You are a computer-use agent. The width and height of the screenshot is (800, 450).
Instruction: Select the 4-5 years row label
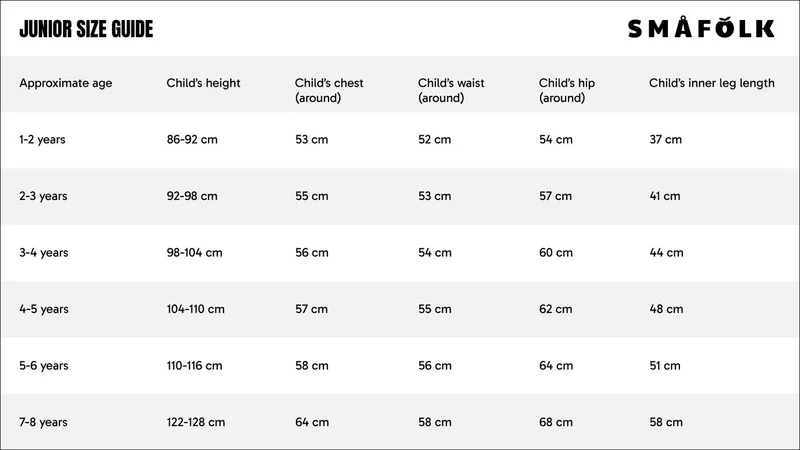click(44, 309)
